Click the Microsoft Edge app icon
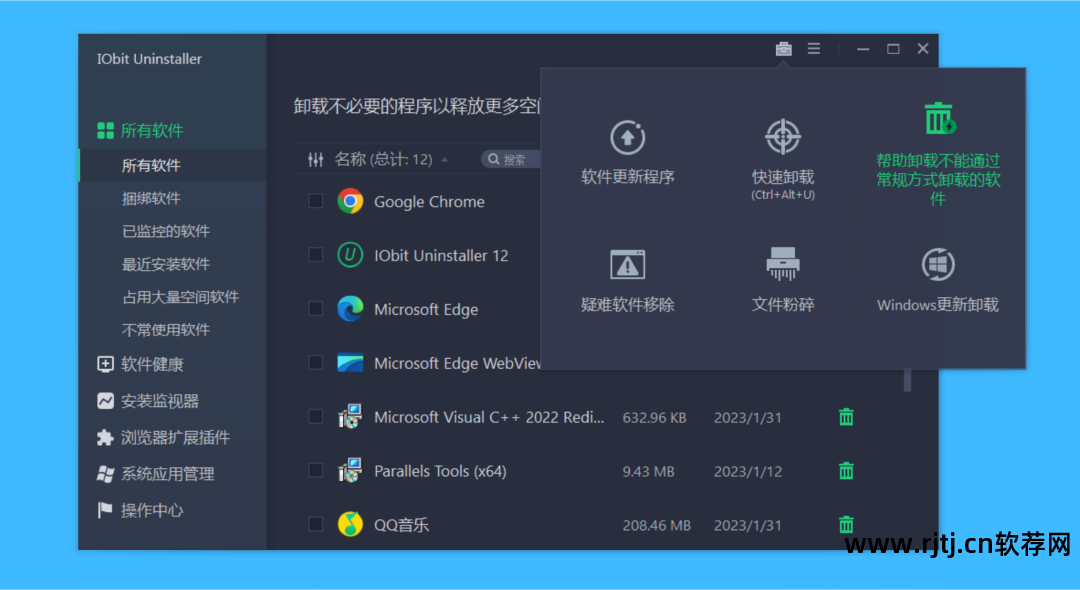This screenshot has width=1080, height=590. pos(350,308)
